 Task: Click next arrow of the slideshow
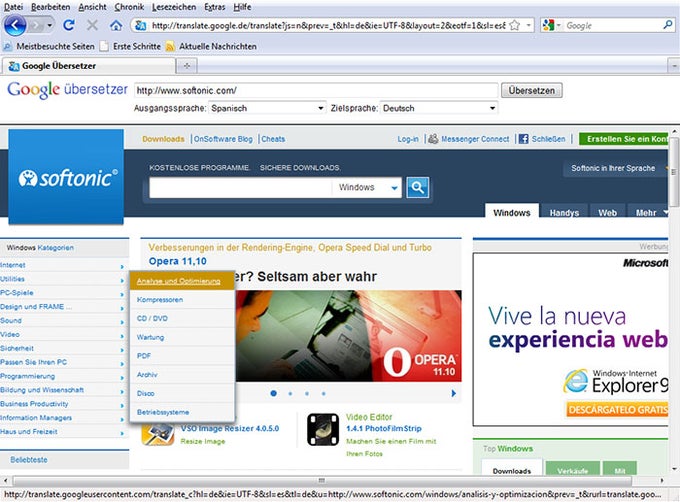[454, 393]
